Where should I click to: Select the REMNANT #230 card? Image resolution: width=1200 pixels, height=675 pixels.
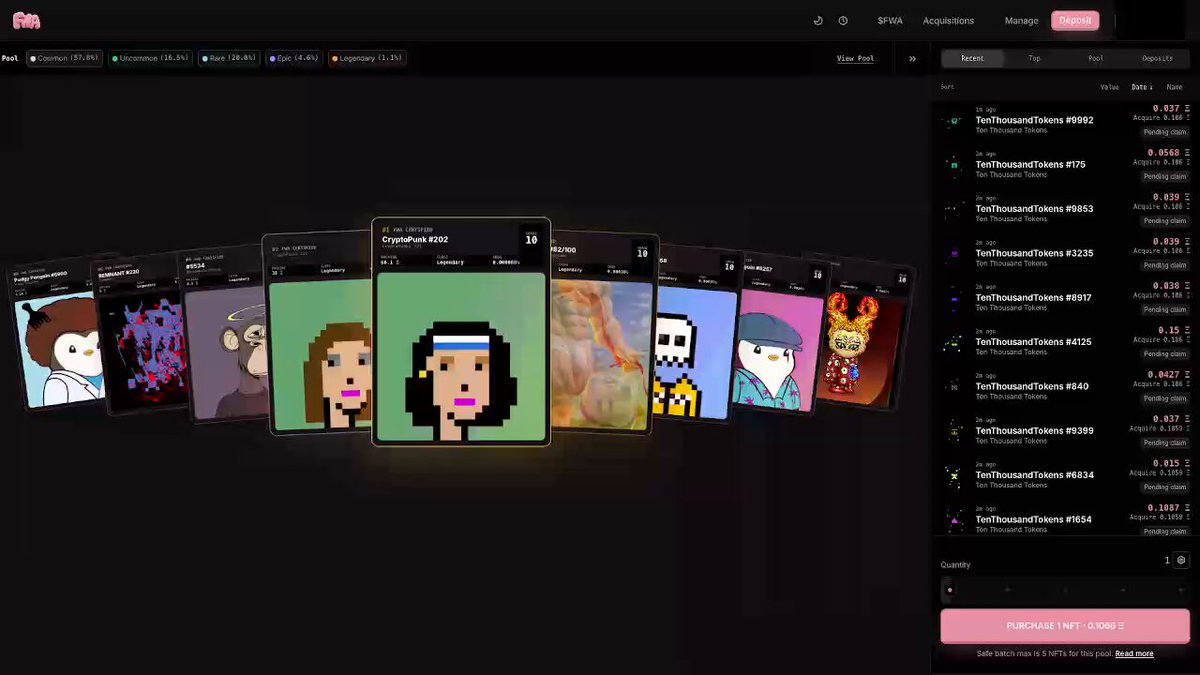click(x=140, y=335)
